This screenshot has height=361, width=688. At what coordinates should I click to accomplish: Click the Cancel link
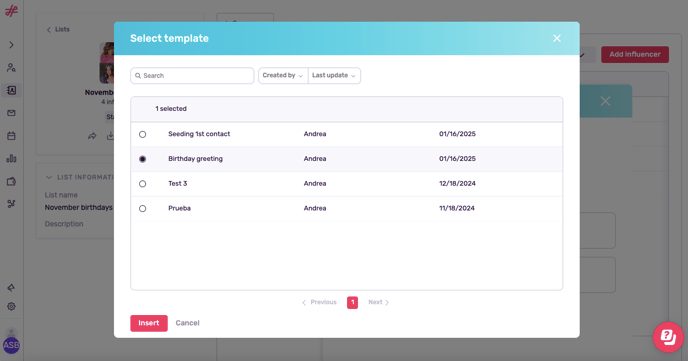[187, 323]
